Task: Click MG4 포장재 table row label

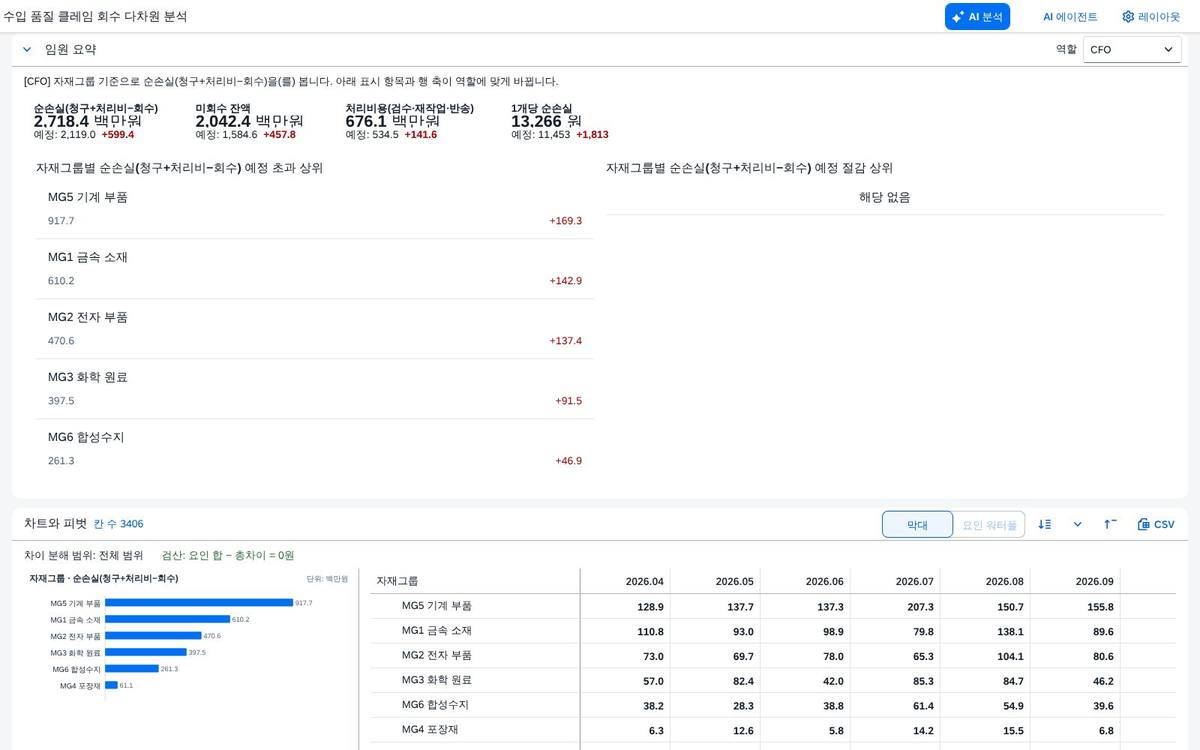Action: tap(430, 730)
